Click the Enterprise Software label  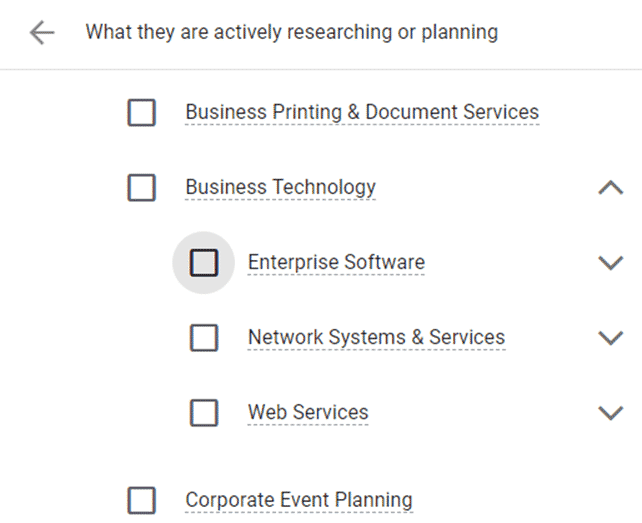[336, 263]
